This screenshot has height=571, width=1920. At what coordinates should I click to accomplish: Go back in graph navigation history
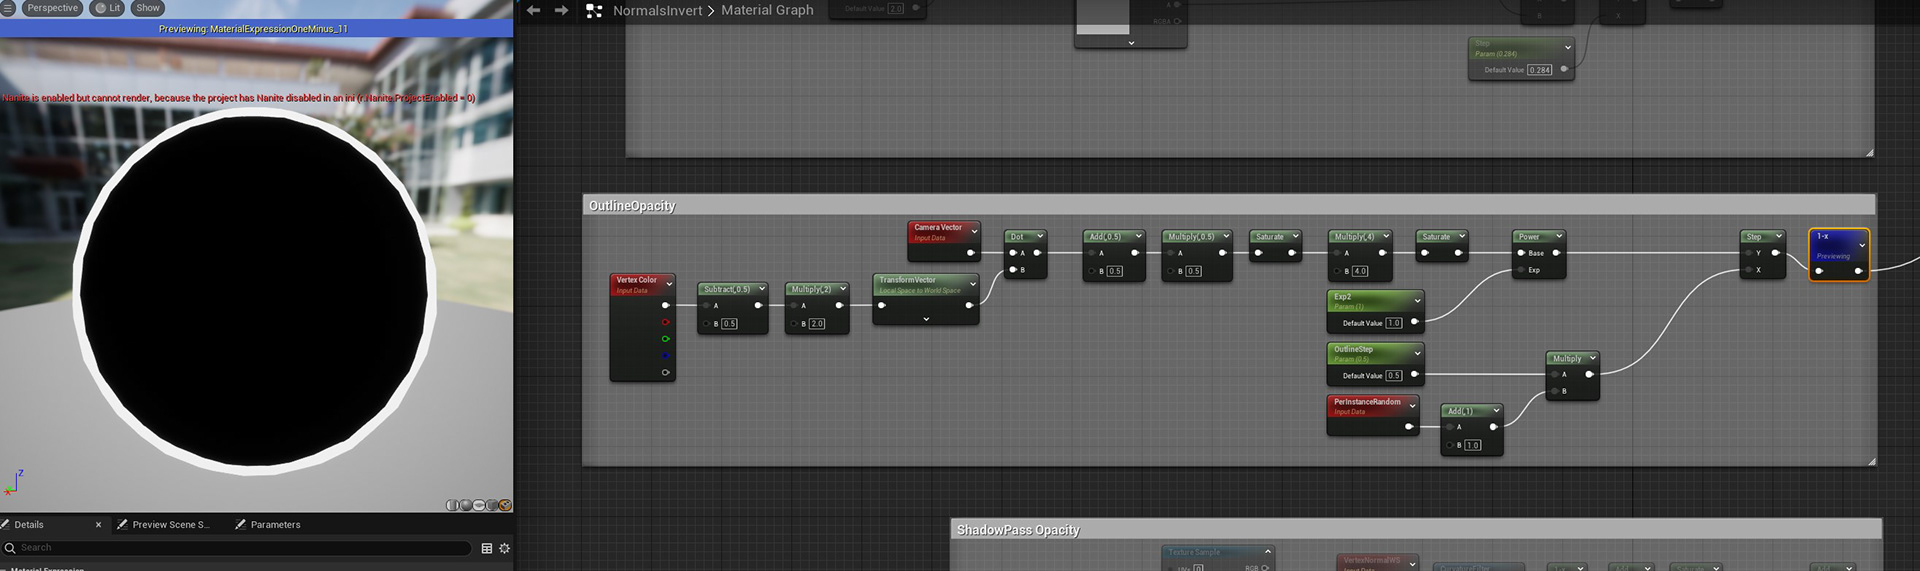tap(533, 10)
